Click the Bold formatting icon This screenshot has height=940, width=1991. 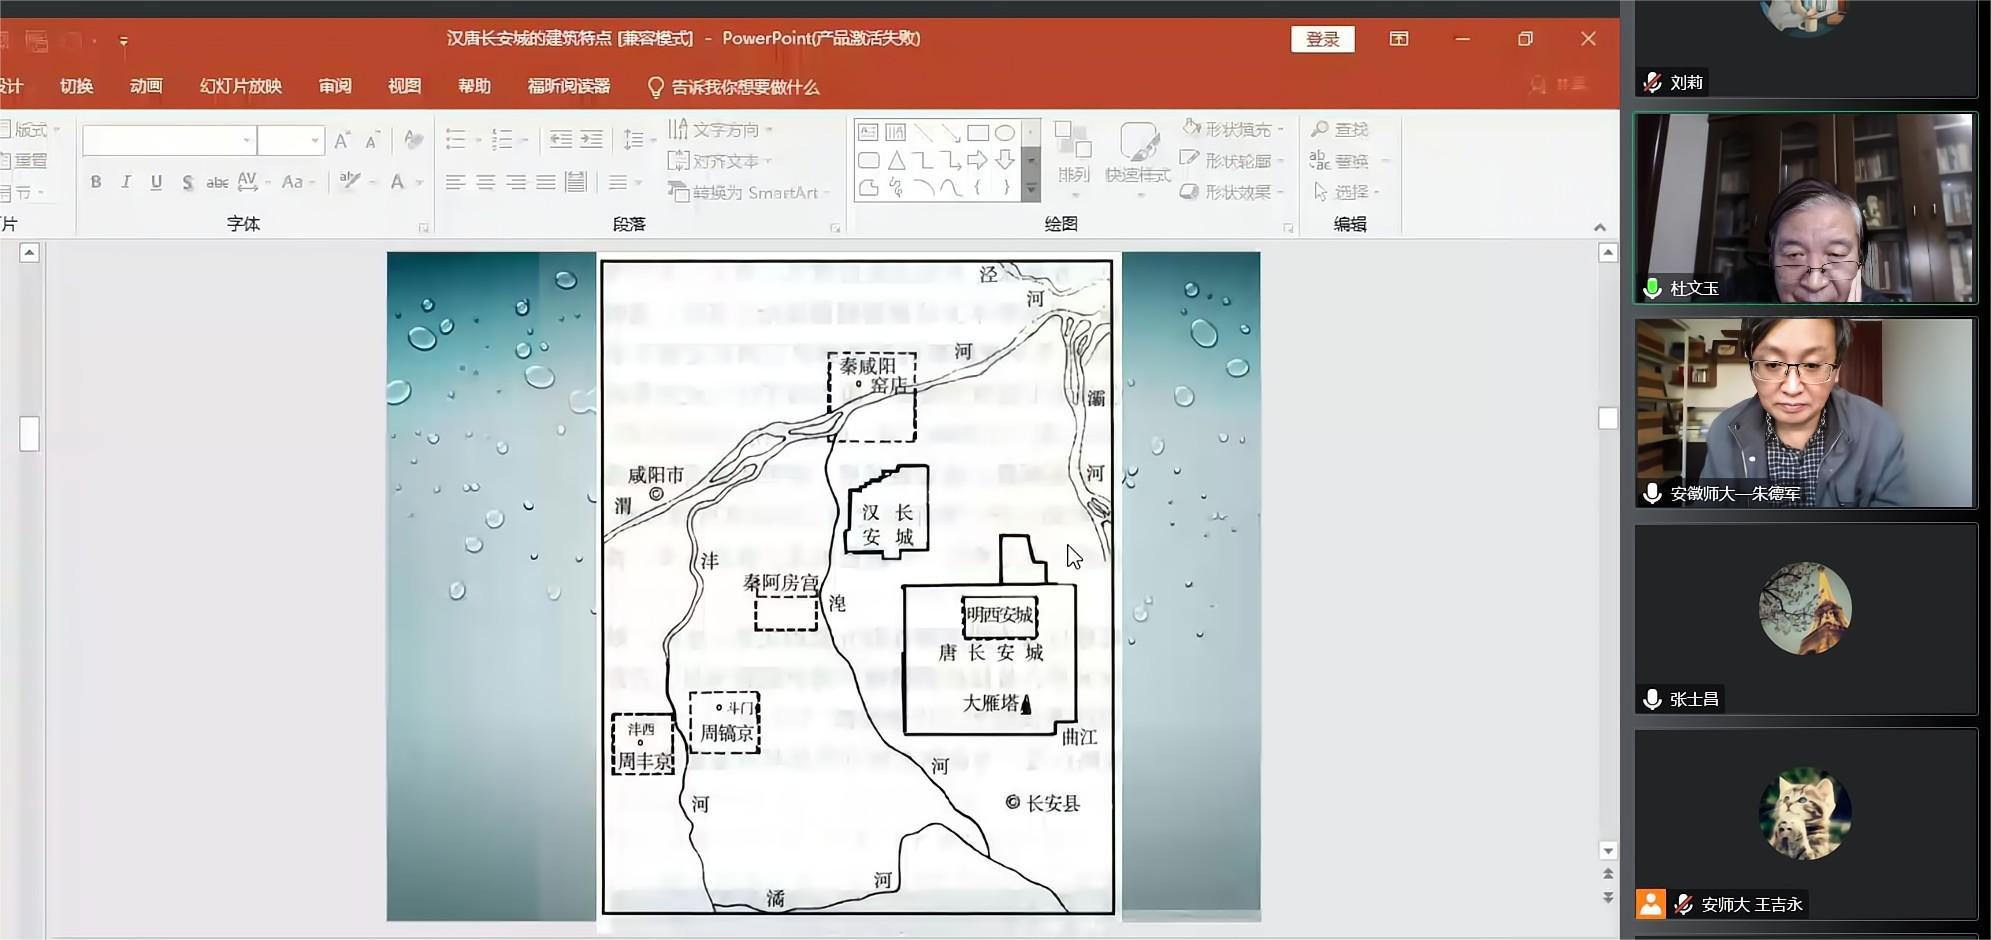click(x=96, y=182)
